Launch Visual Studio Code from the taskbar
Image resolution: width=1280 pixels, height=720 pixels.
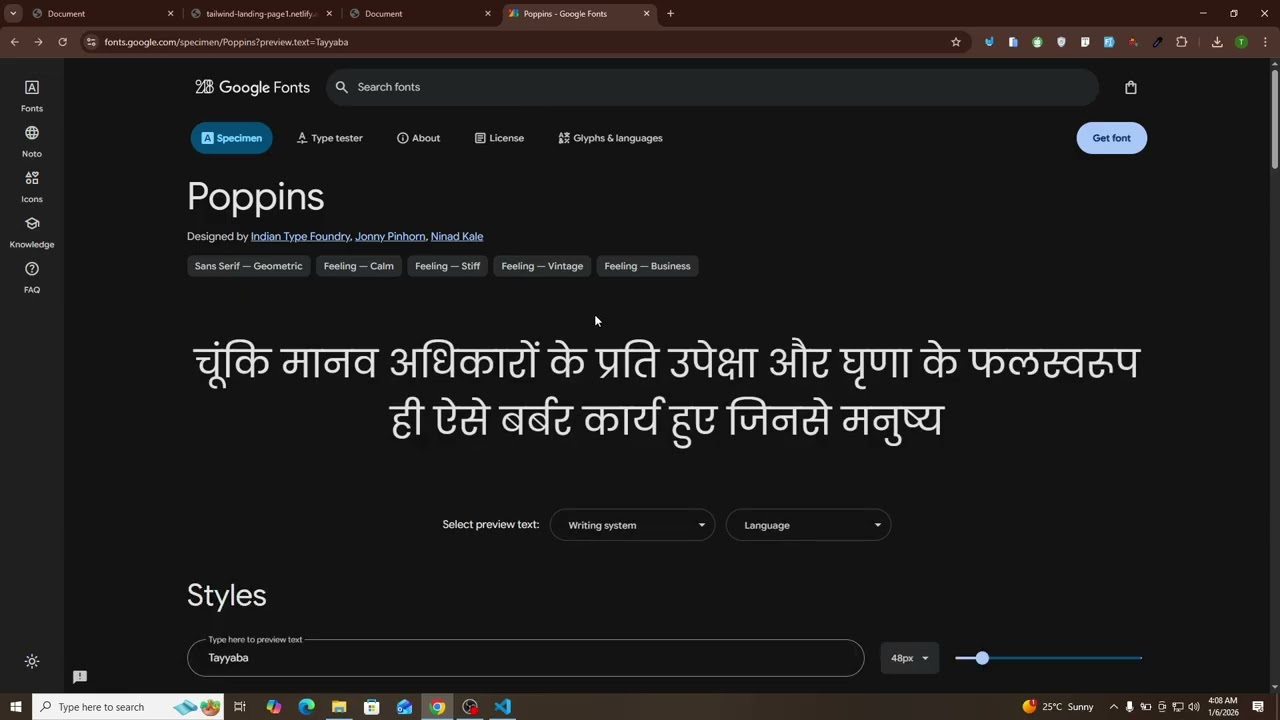[x=502, y=707]
